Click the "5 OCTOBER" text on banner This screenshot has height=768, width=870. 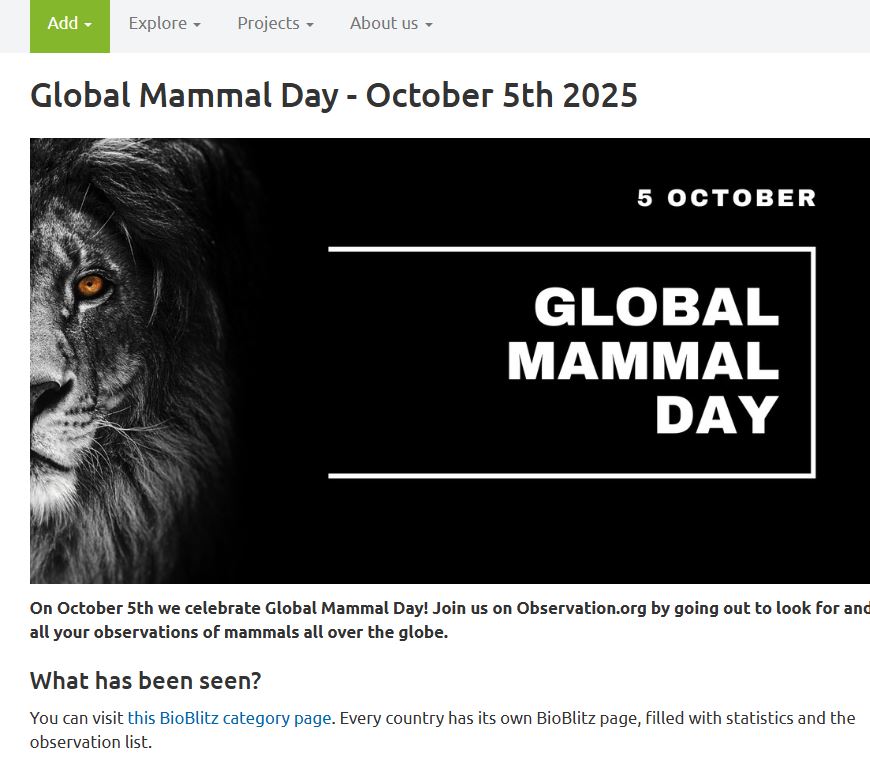pyautogui.click(x=726, y=198)
